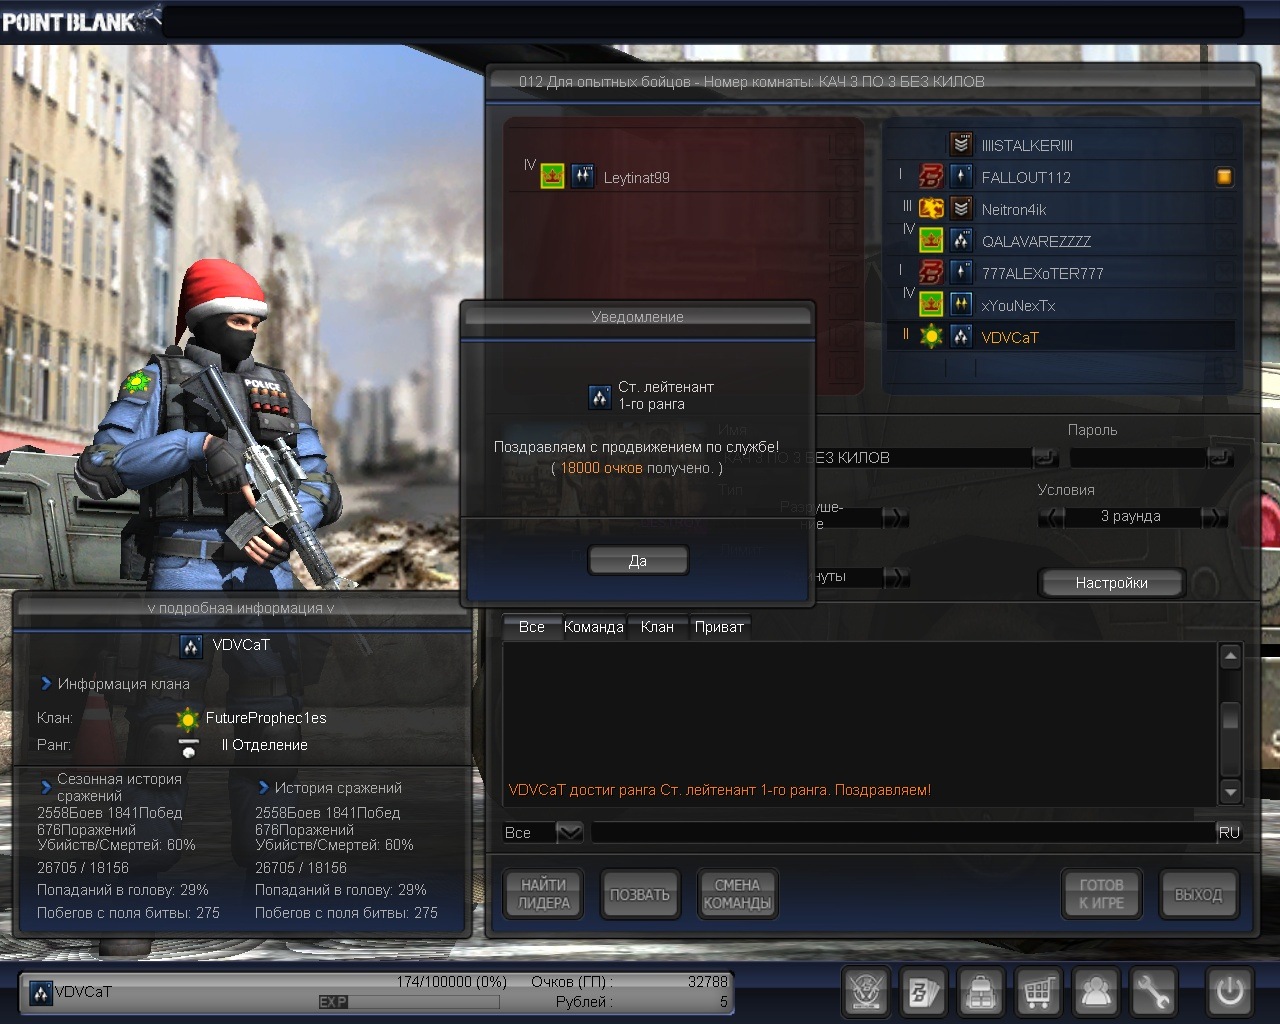Click the ГОТОВ К ИГРЕ button
Image resolution: width=1280 pixels, height=1024 pixels.
coord(1101,894)
